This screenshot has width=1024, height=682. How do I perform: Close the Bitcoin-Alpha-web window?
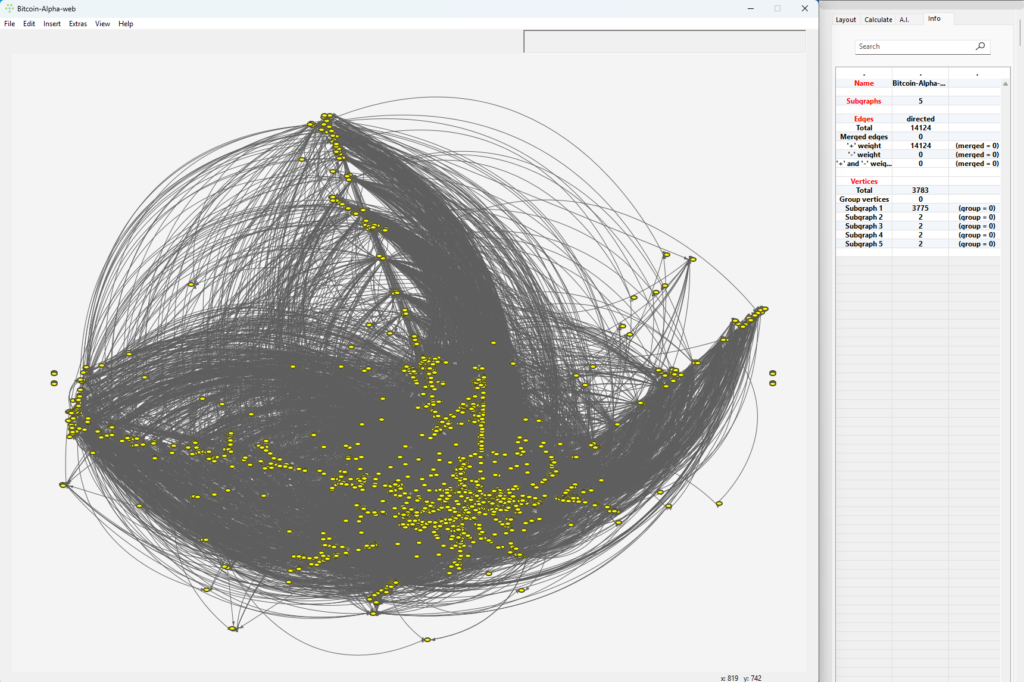pos(804,8)
